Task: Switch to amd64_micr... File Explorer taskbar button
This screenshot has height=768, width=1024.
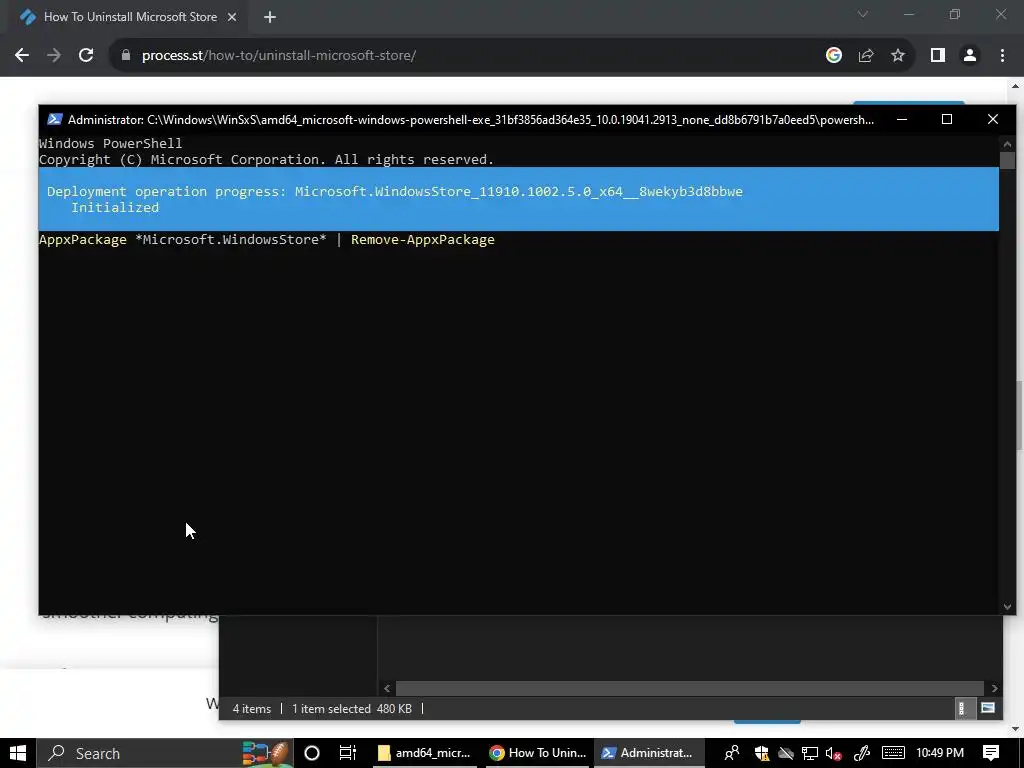Action: pyautogui.click(x=424, y=753)
